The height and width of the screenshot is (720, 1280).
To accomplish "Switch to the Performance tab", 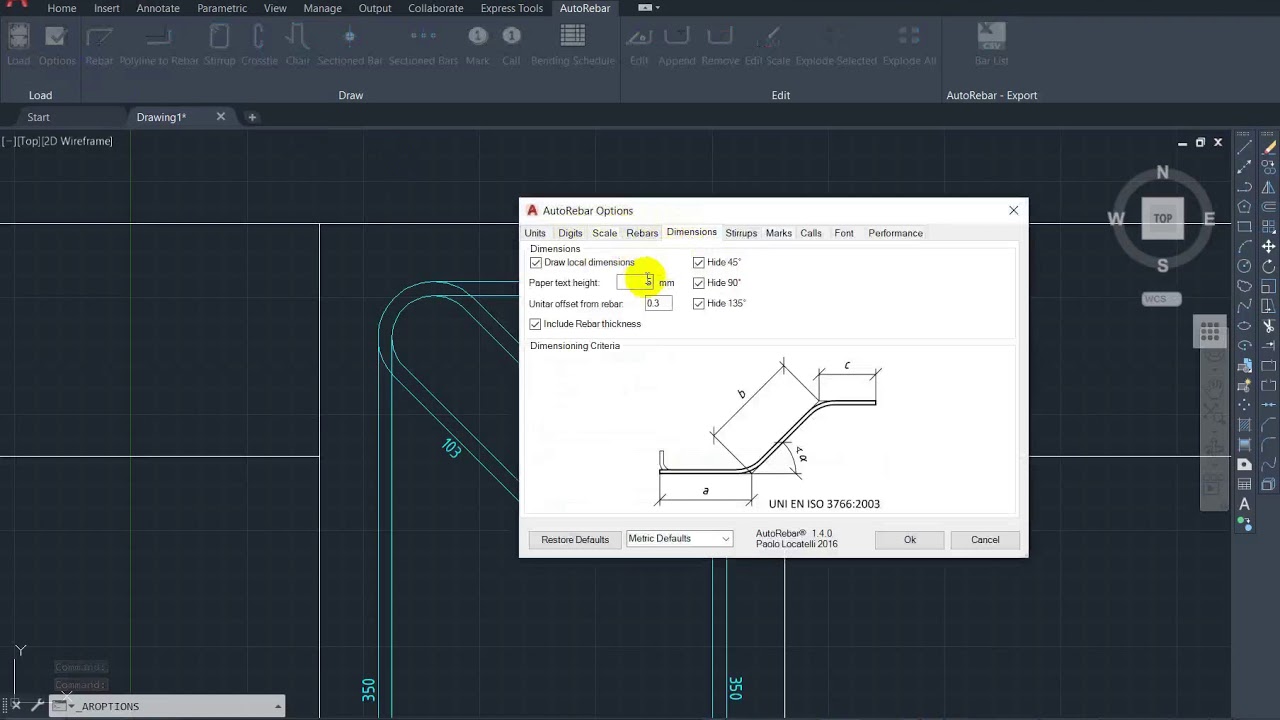I will 895,233.
